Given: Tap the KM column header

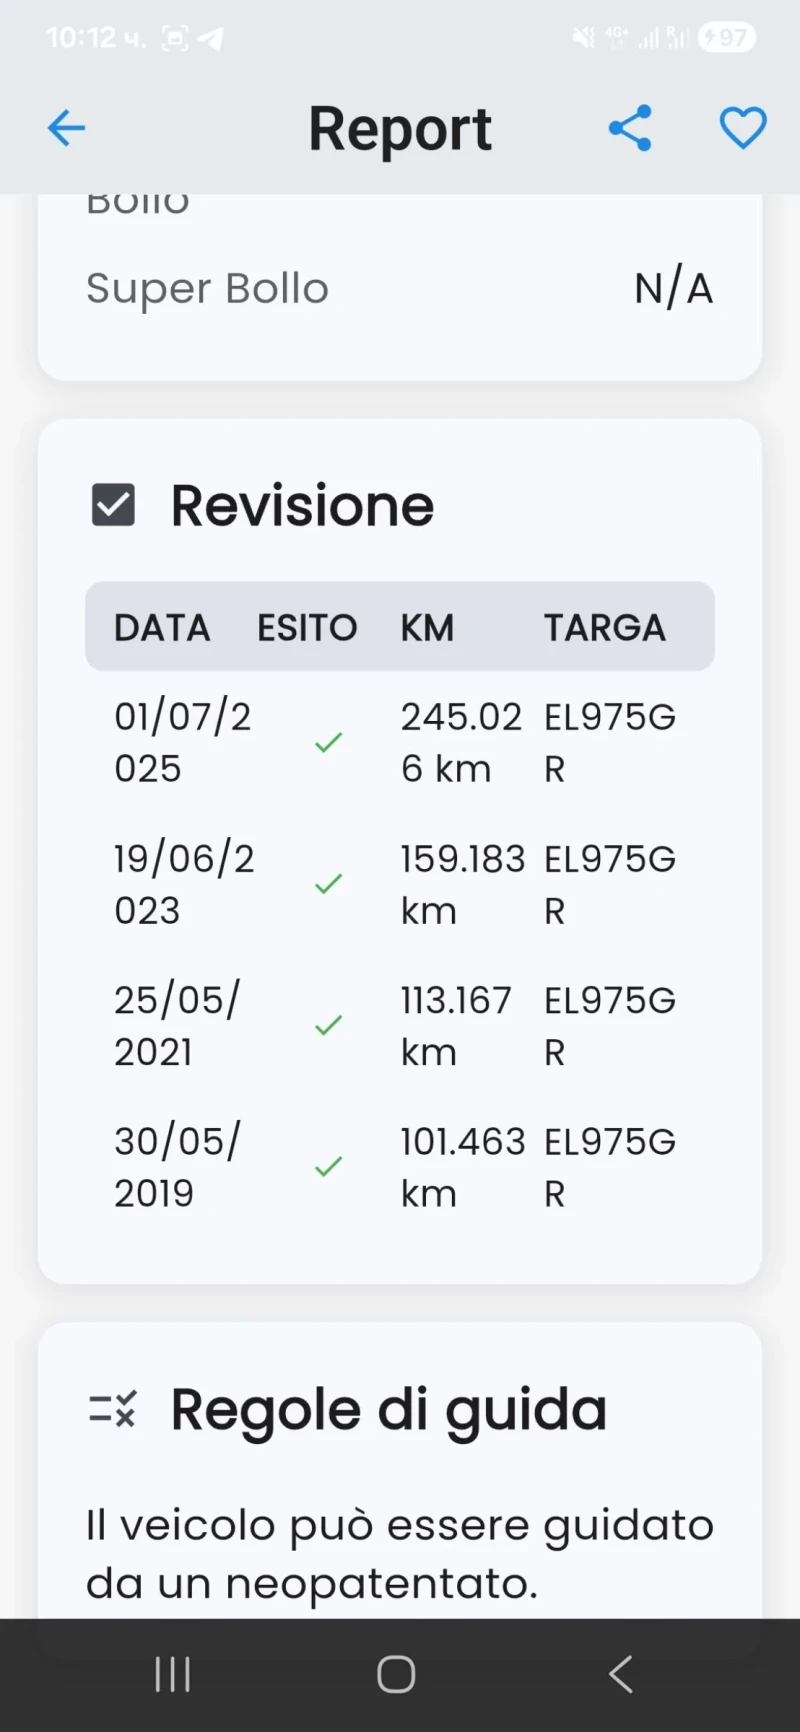Looking at the screenshot, I should (x=427, y=628).
